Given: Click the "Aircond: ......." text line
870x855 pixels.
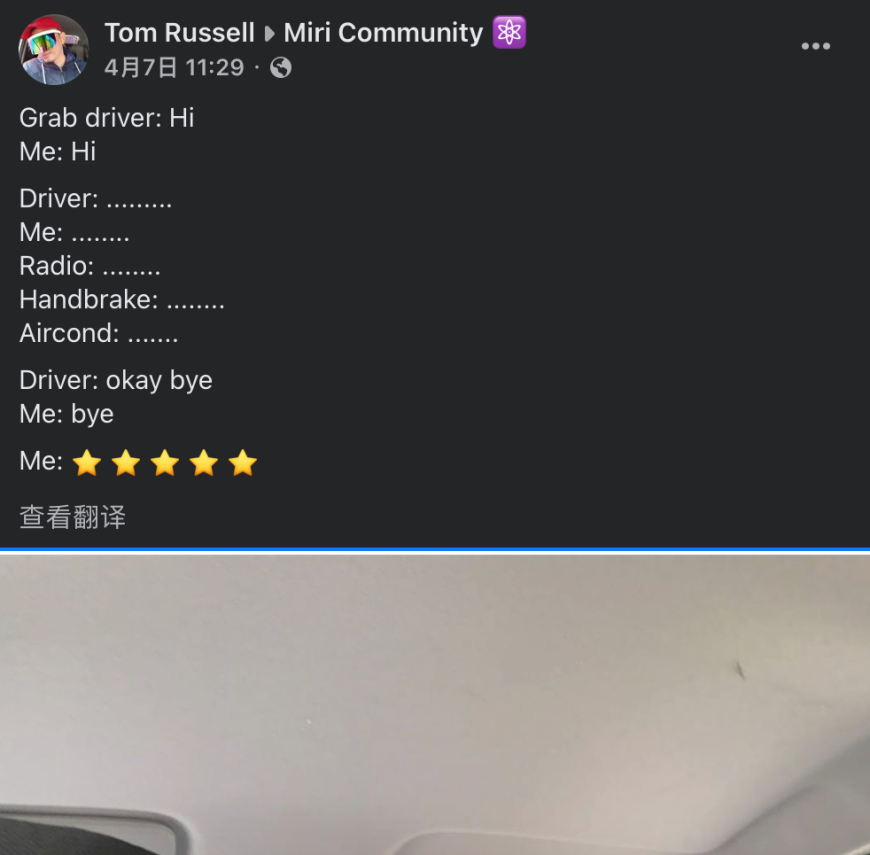Looking at the screenshot, I should tap(99, 333).
